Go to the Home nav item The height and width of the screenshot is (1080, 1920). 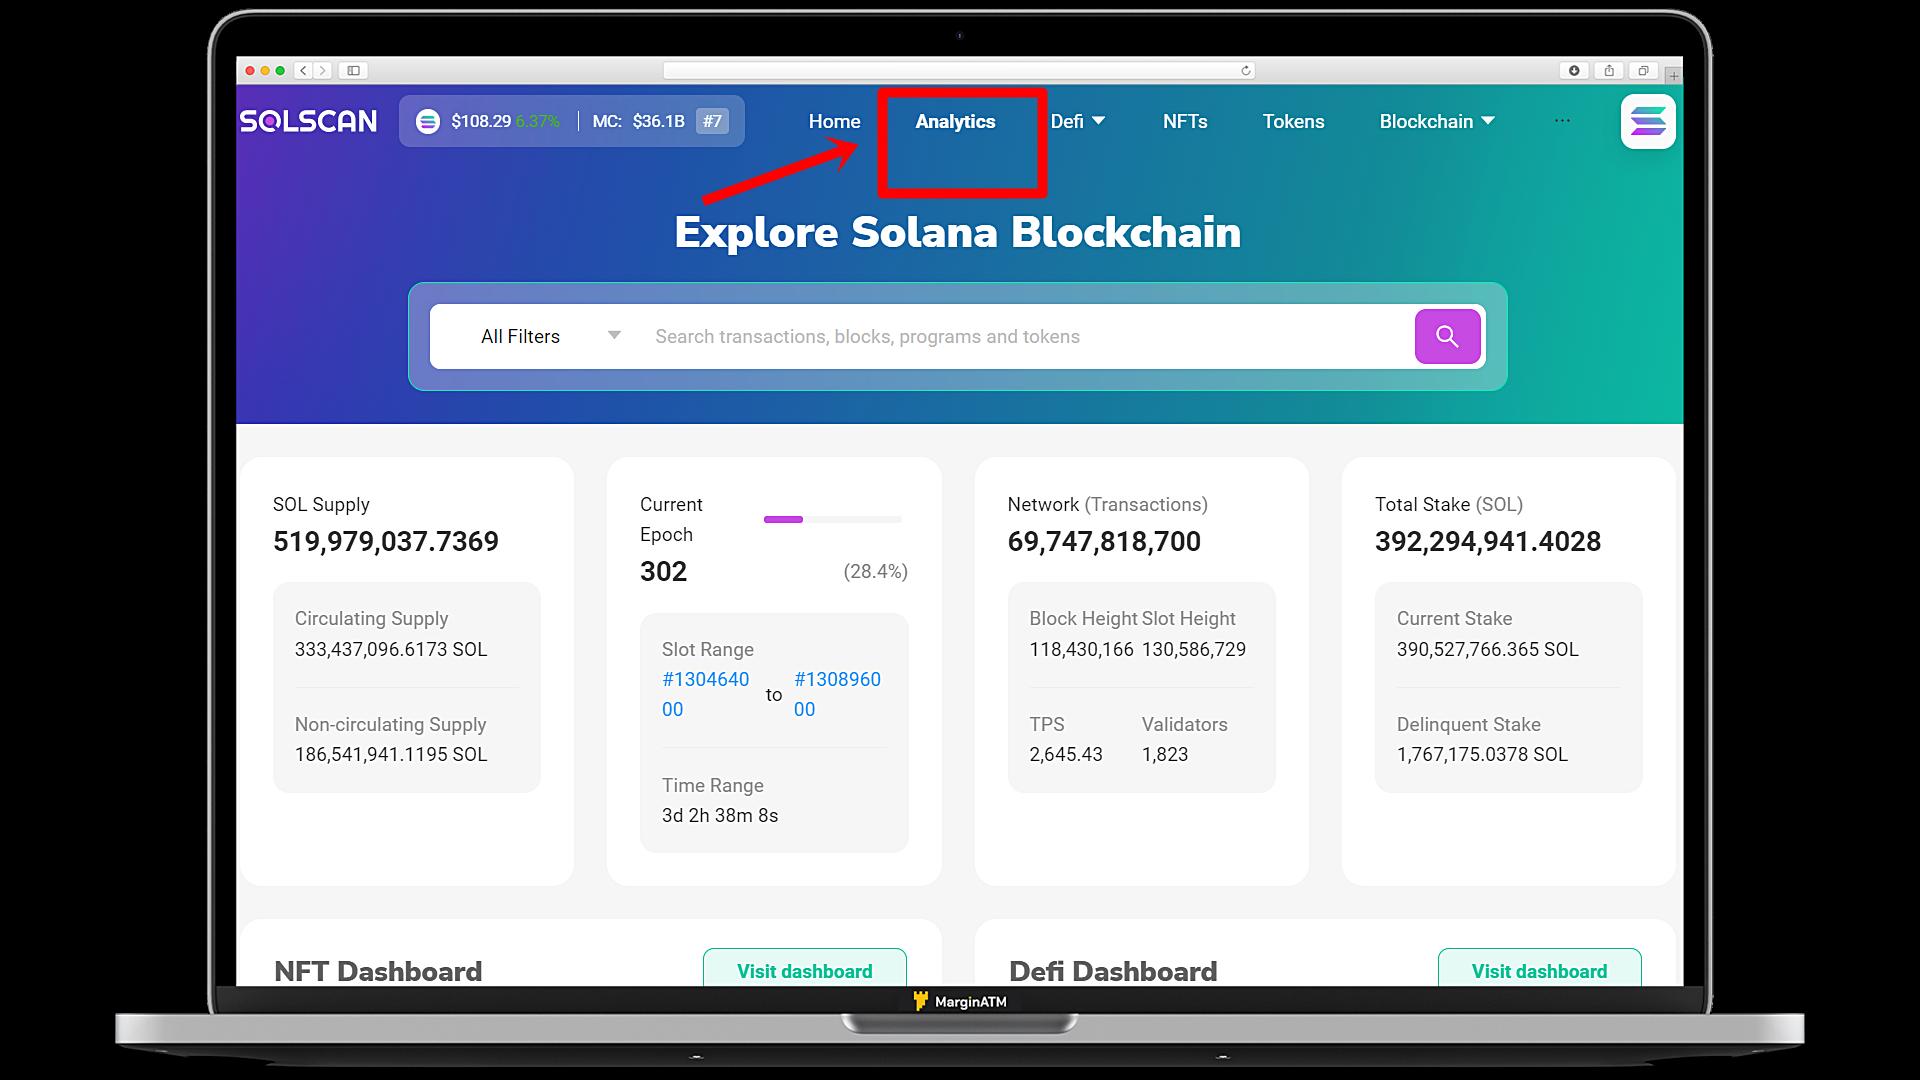coord(834,121)
